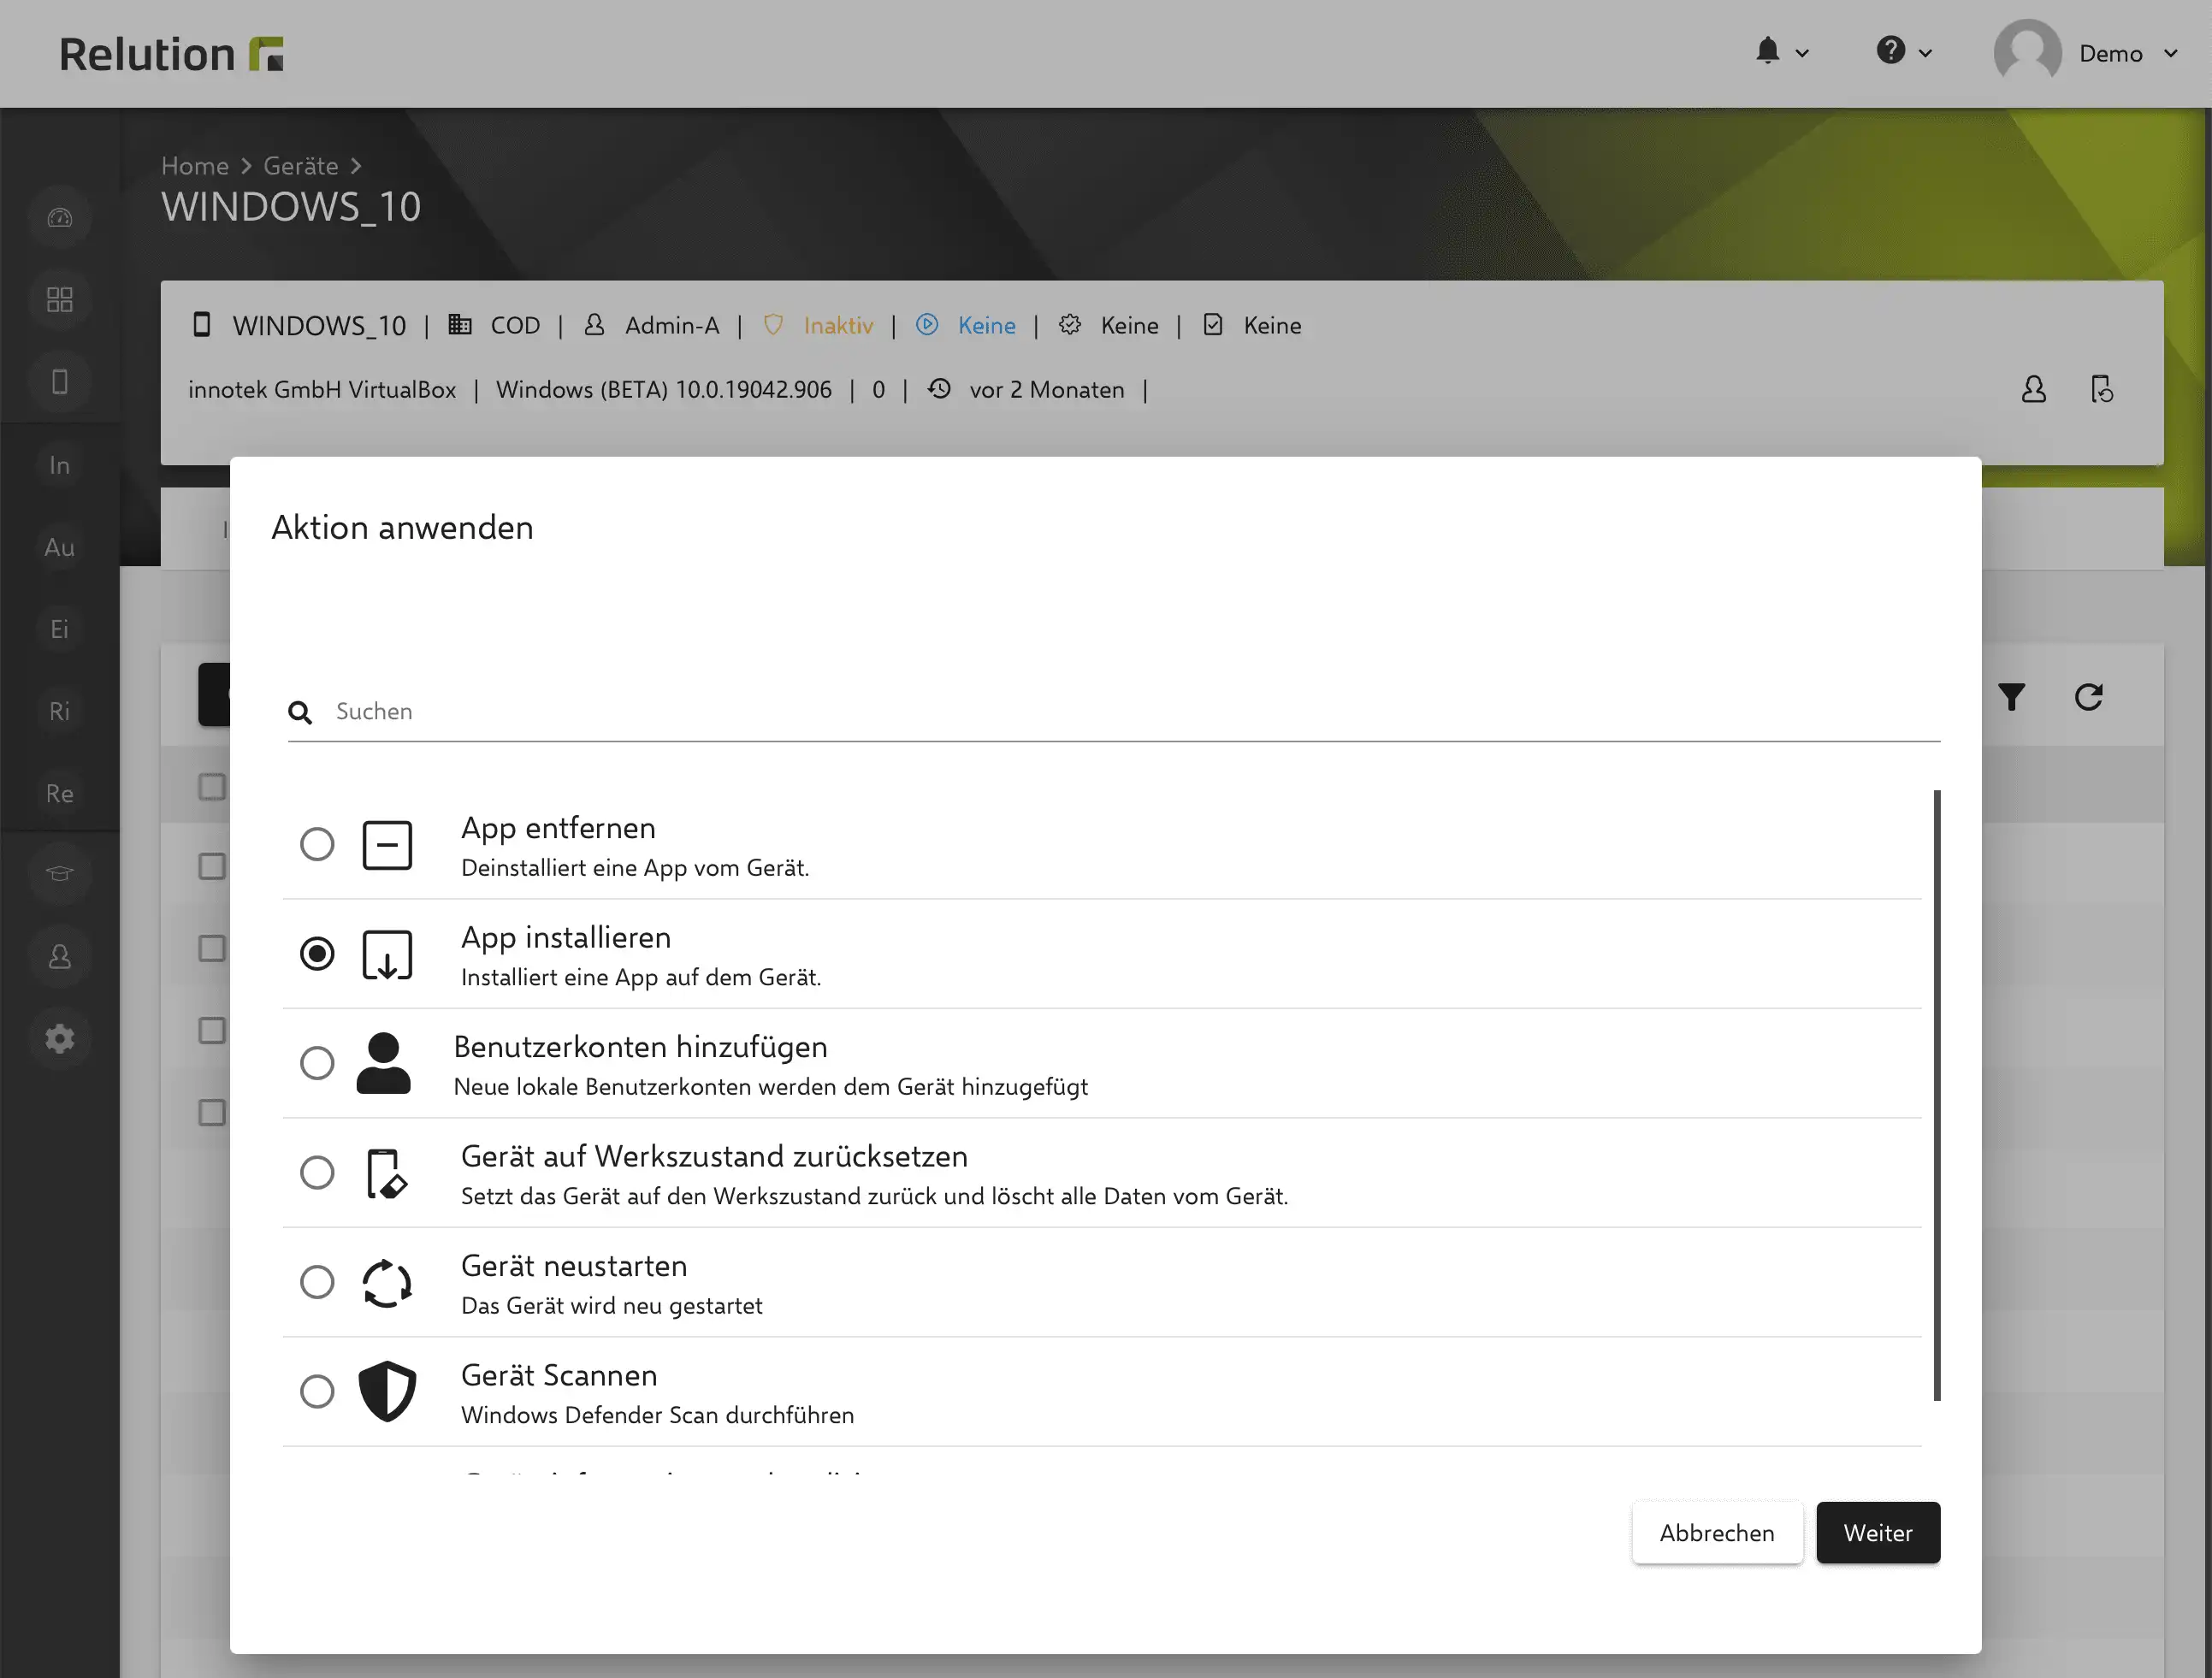Click the dialog's action list scrollbar

pyautogui.click(x=1937, y=1095)
